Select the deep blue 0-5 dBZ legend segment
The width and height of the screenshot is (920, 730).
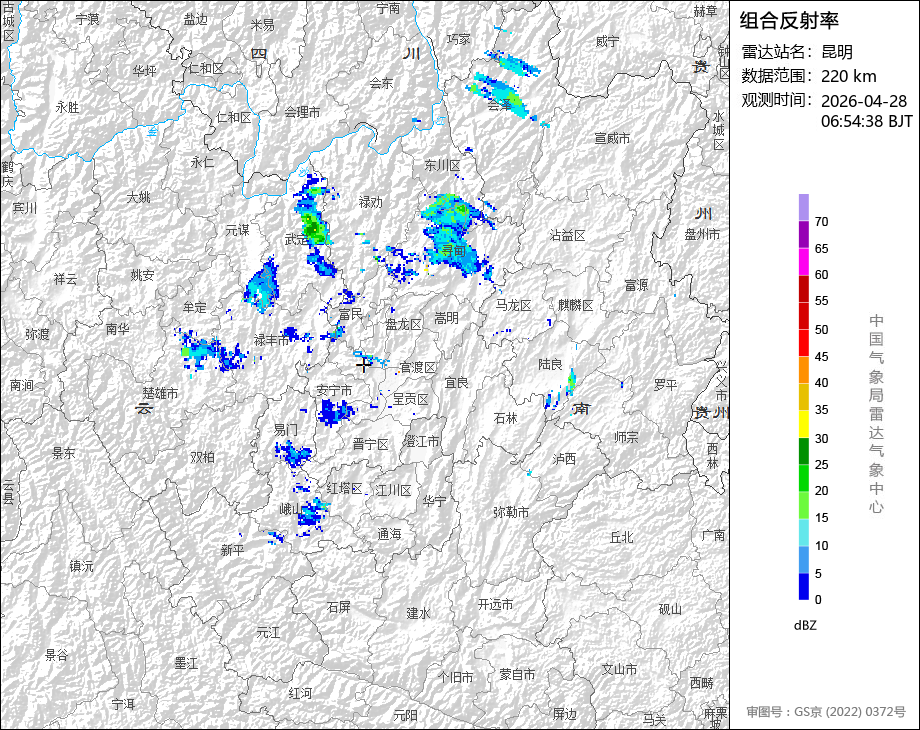(x=803, y=586)
